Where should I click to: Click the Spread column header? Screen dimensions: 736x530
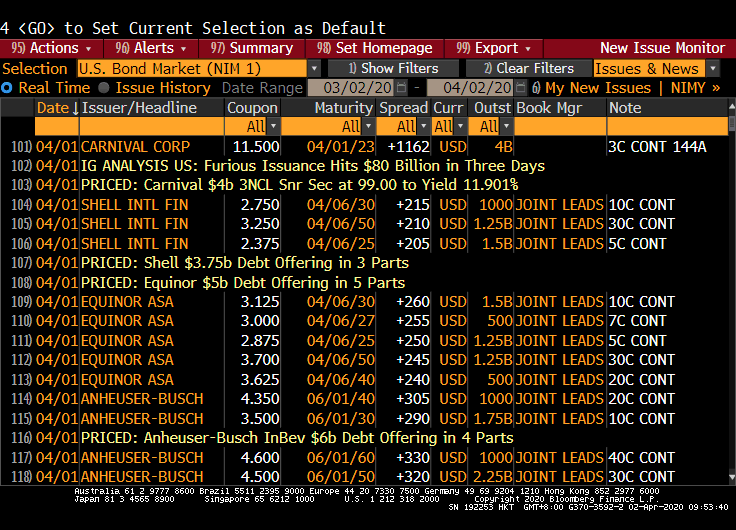click(x=403, y=108)
